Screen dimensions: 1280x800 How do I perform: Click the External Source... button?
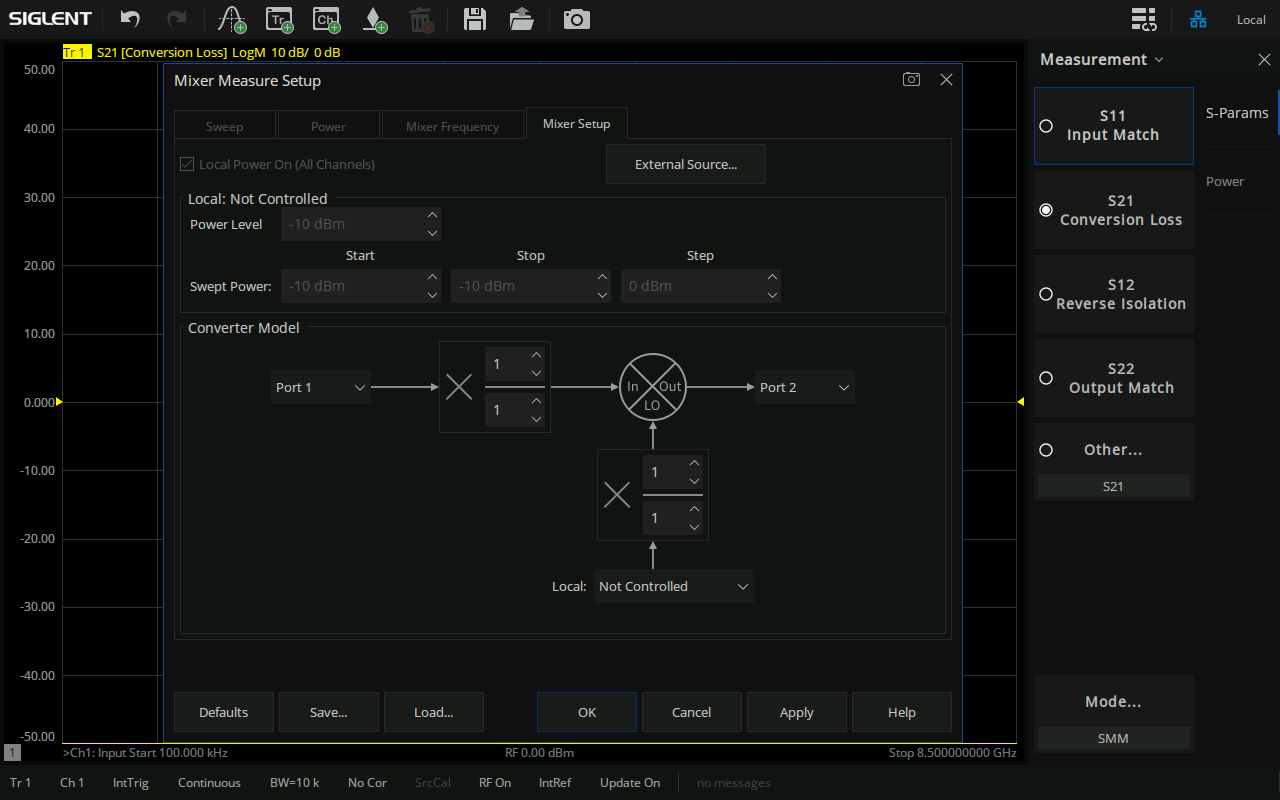pyautogui.click(x=685, y=164)
